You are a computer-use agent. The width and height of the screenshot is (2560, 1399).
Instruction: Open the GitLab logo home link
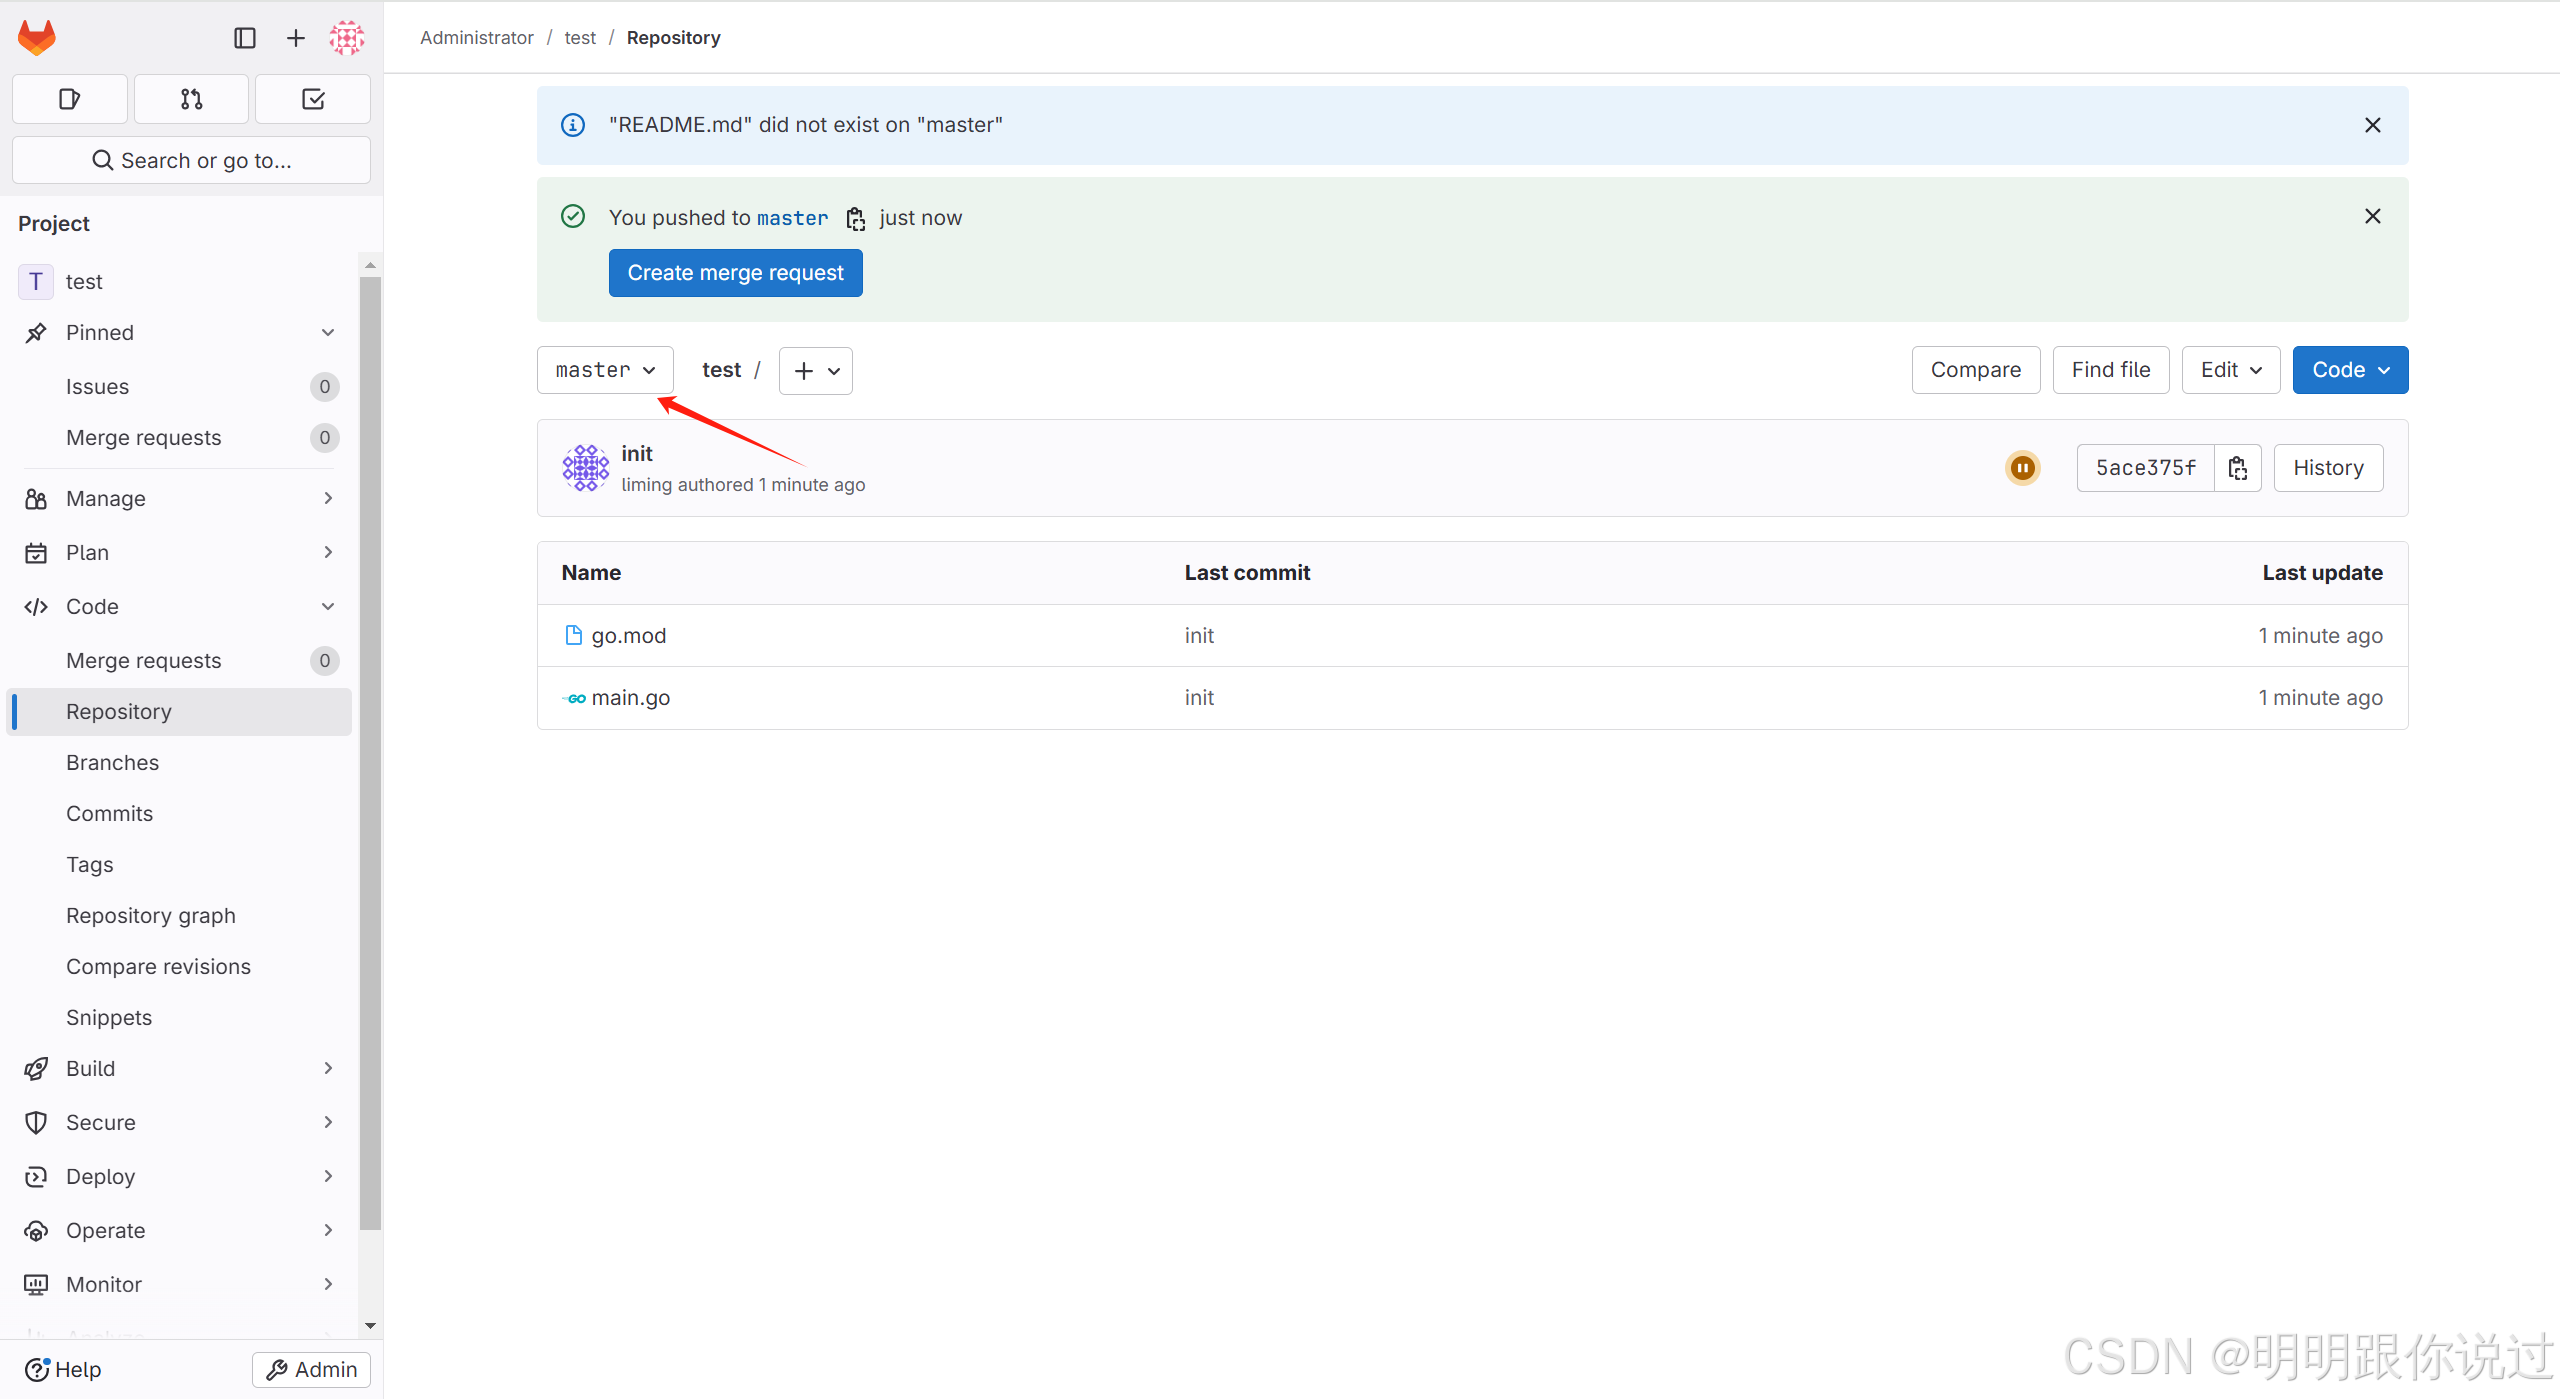pos(37,38)
